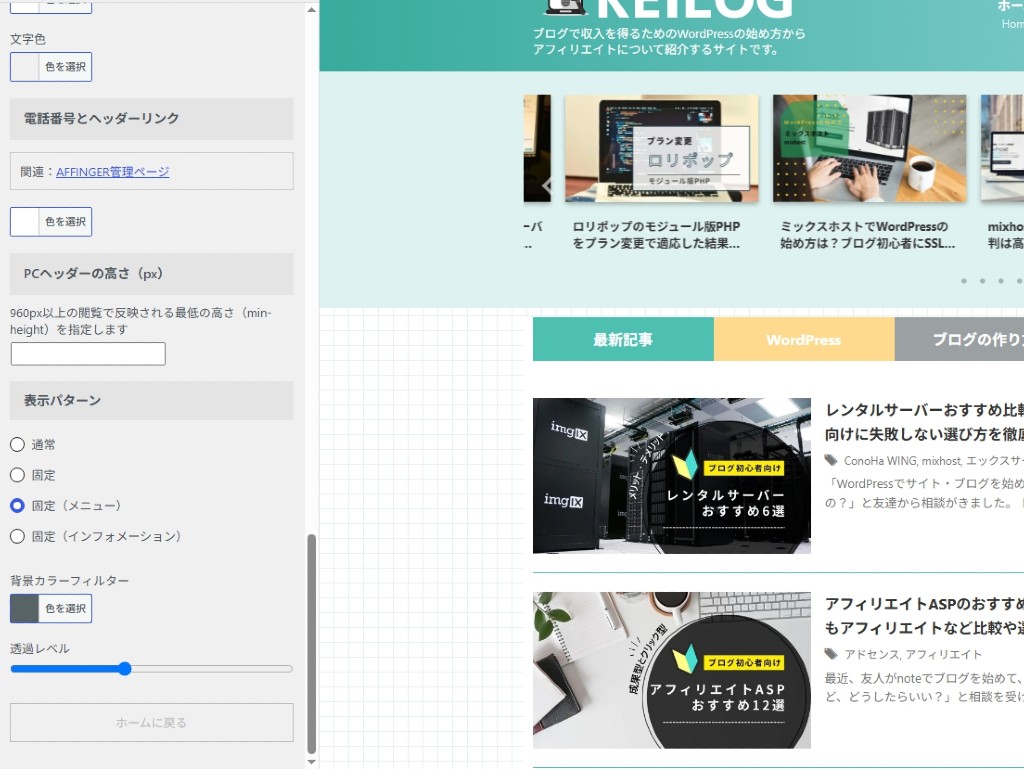Click the PCヘッダーの高さ（px） section heading
This screenshot has height=769, width=1024.
pyautogui.click(x=152, y=274)
